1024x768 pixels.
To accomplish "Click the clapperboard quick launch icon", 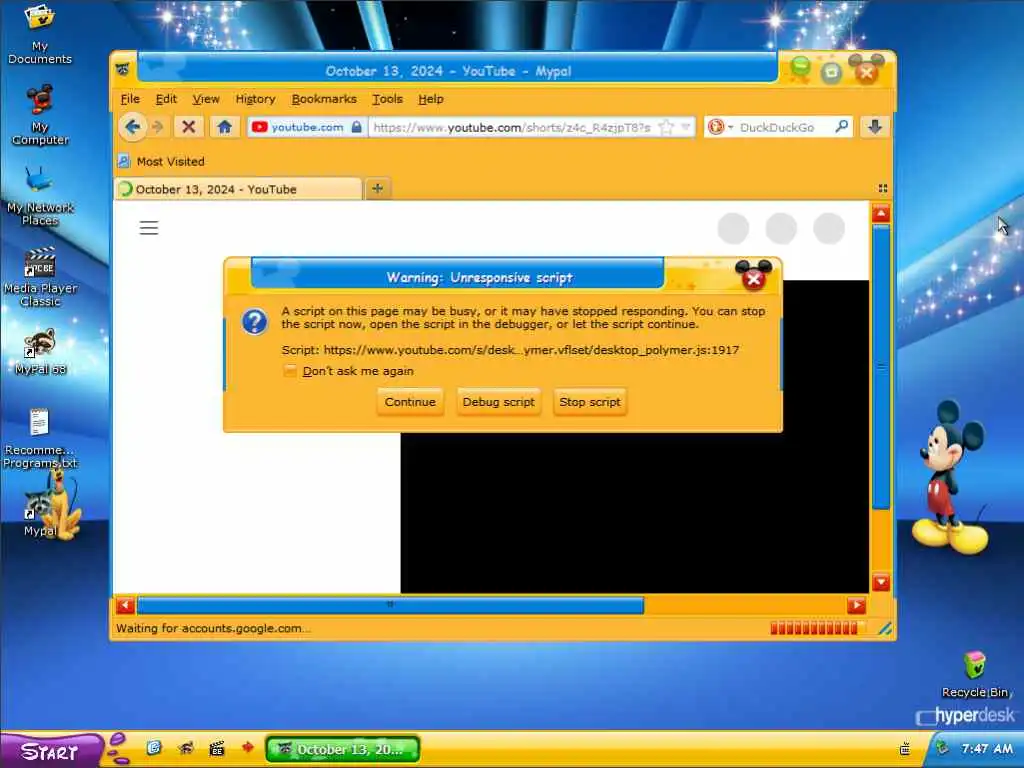I will [217, 748].
